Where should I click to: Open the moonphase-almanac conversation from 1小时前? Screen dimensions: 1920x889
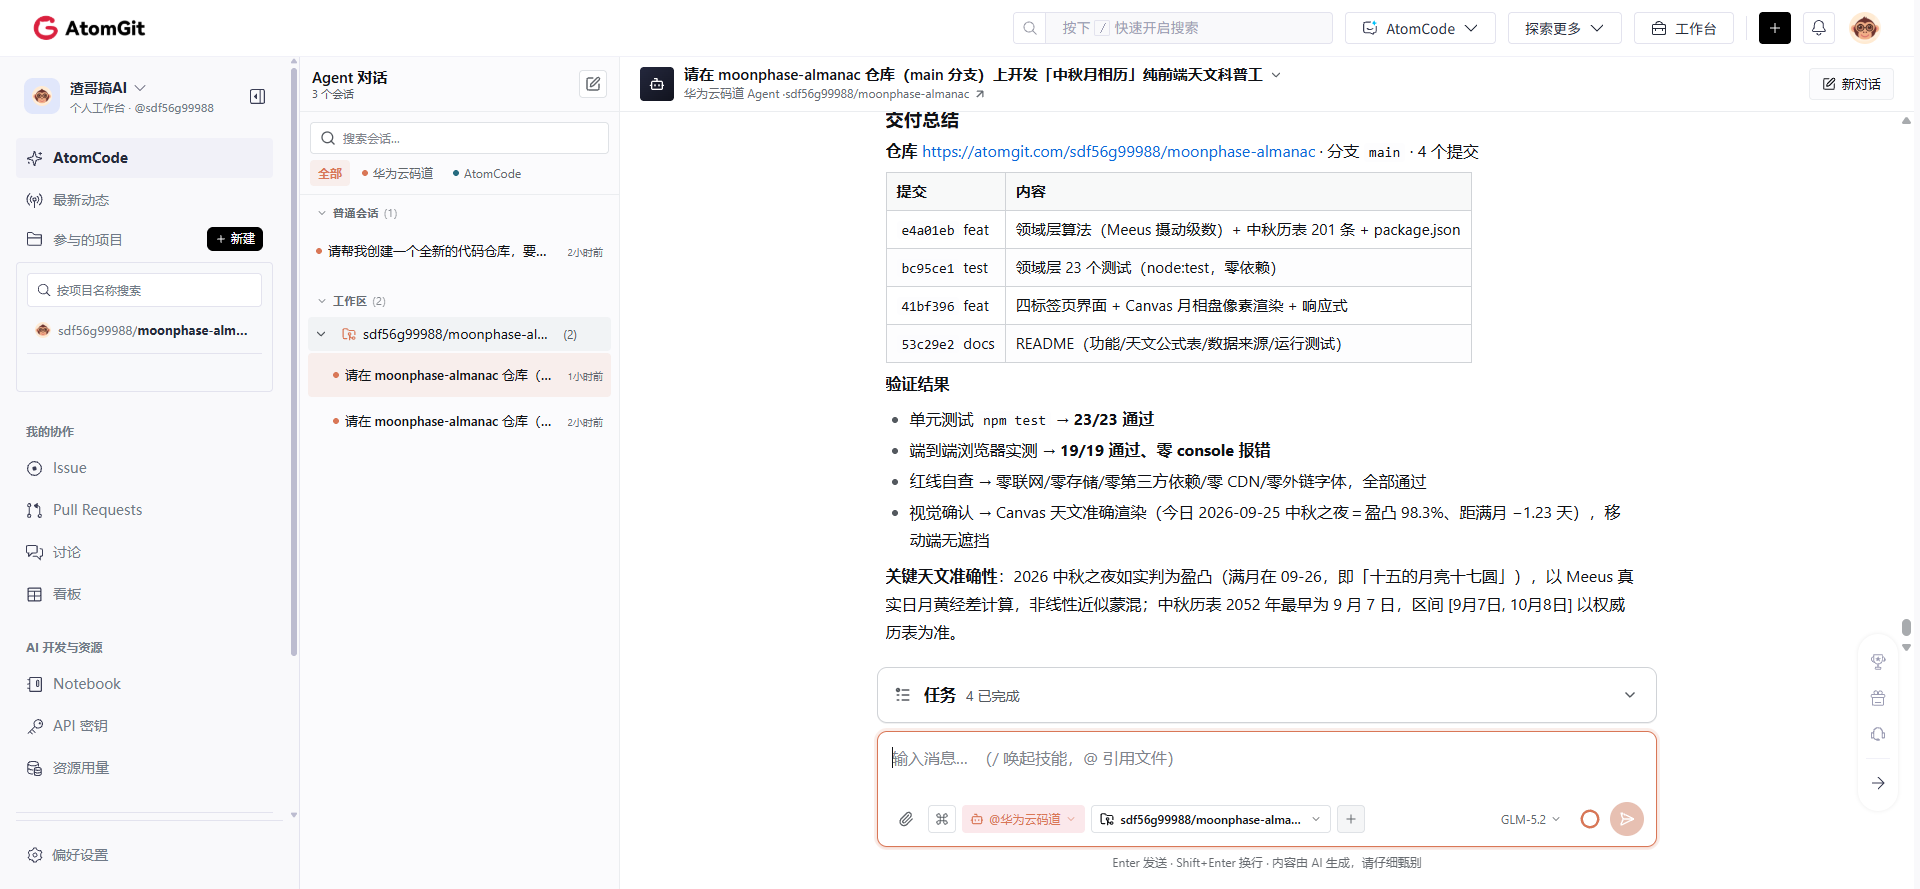pos(459,376)
